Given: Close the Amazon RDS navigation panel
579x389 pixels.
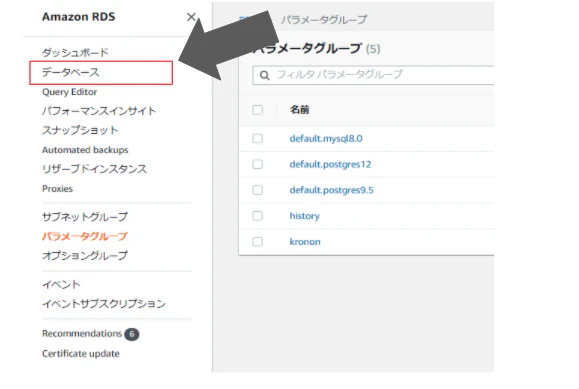Looking at the screenshot, I should [x=191, y=17].
